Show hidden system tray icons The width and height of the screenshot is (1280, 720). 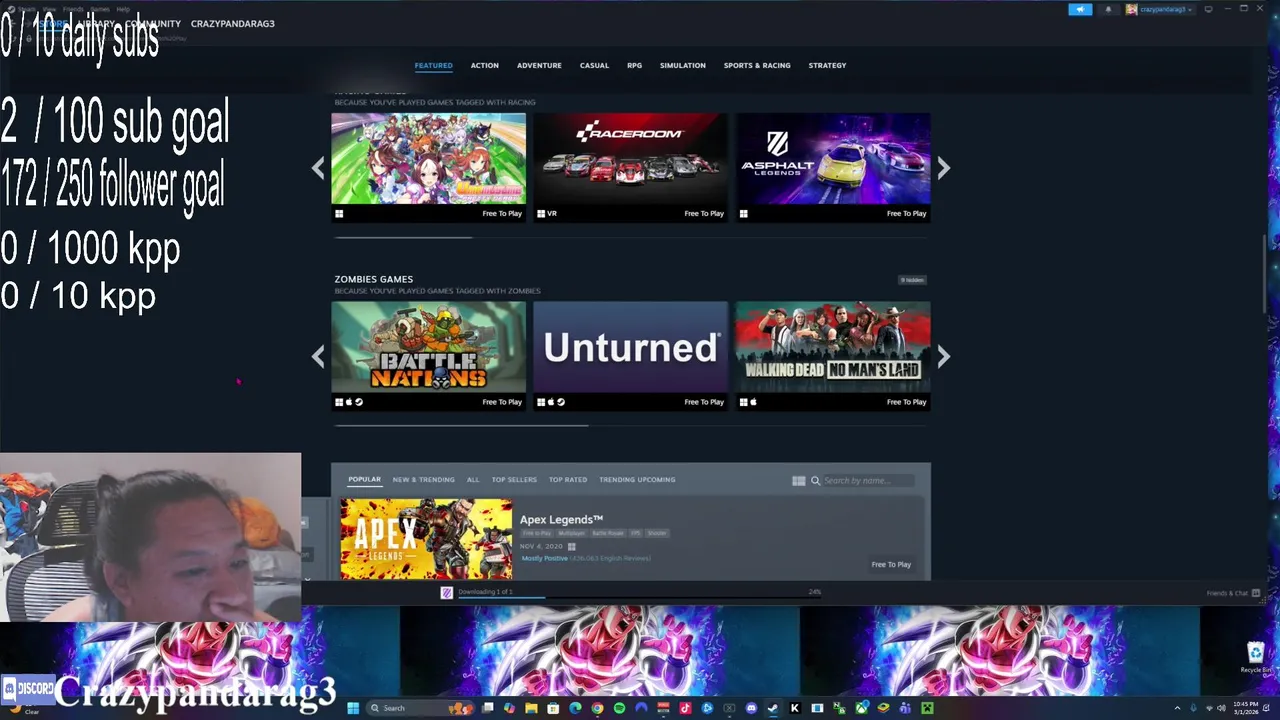[x=1177, y=708]
